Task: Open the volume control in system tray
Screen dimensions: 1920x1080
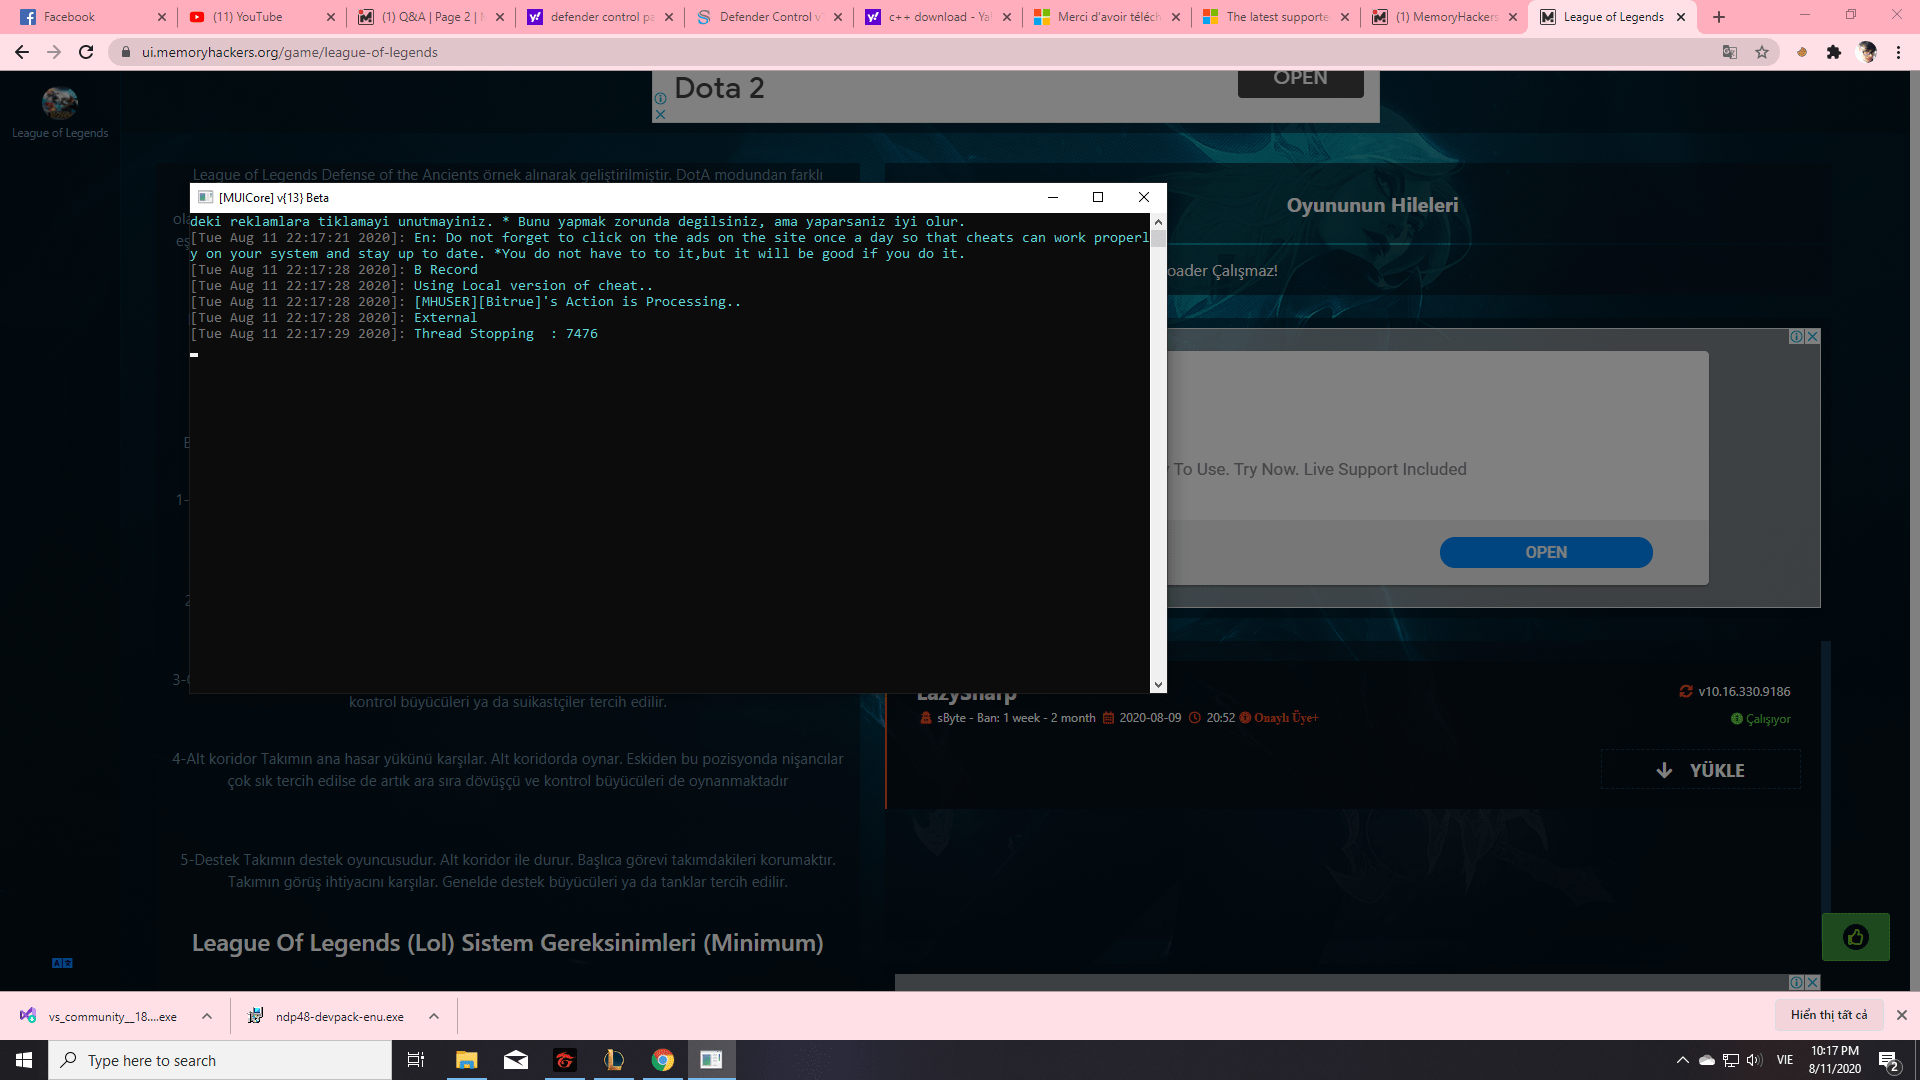Action: pyautogui.click(x=1754, y=1060)
